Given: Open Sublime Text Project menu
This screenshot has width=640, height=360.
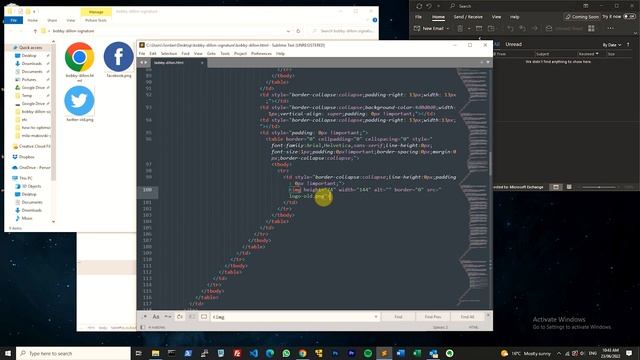Looking at the screenshot, I should (240, 53).
